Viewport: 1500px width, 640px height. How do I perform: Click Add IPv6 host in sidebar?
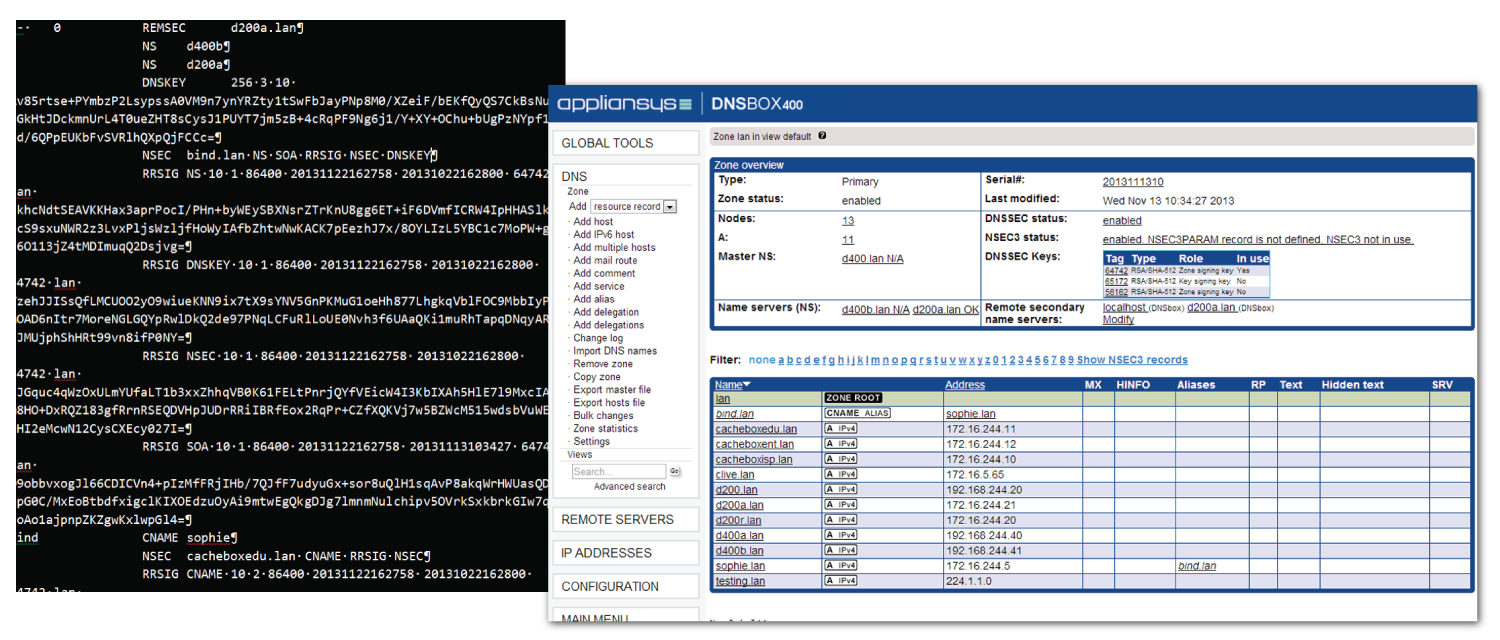[x=603, y=235]
